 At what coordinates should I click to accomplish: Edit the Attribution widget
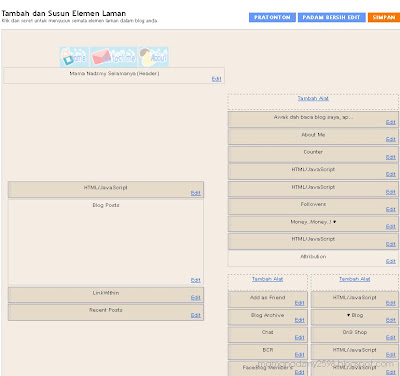click(391, 261)
